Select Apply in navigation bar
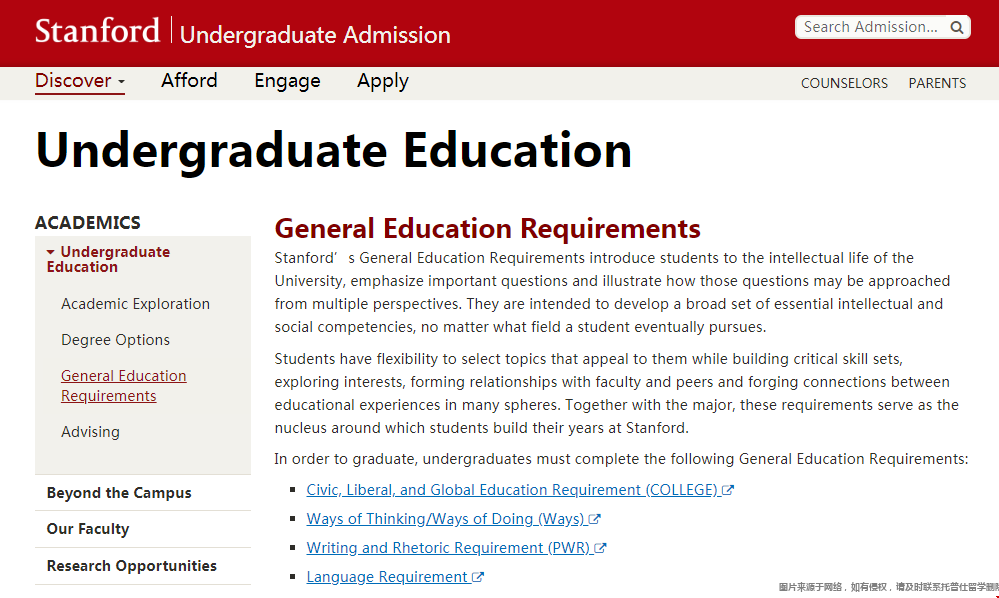 coord(383,81)
